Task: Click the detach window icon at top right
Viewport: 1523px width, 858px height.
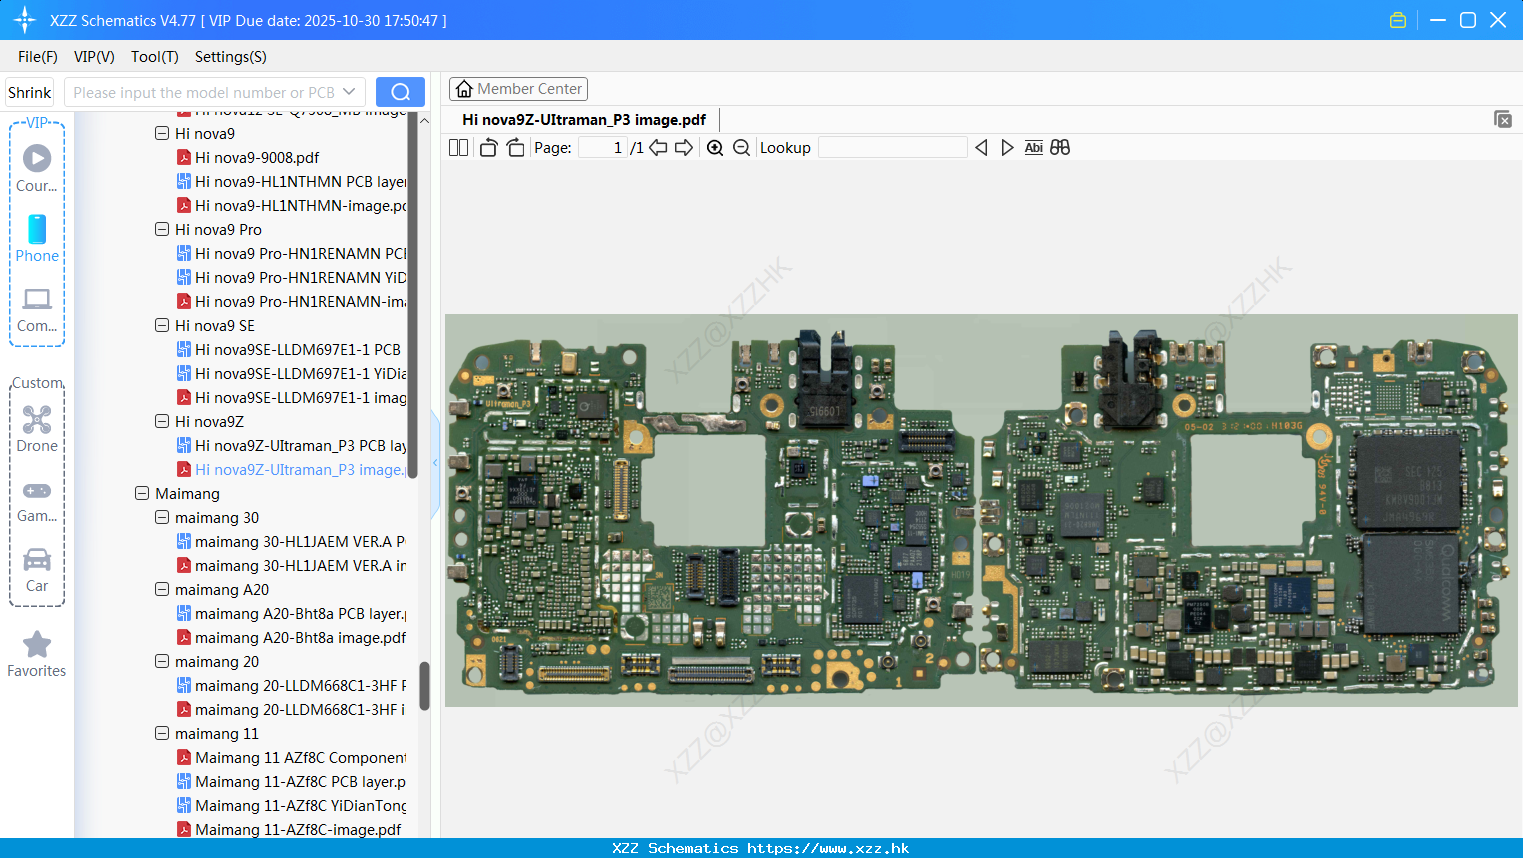Action: pos(1502,119)
